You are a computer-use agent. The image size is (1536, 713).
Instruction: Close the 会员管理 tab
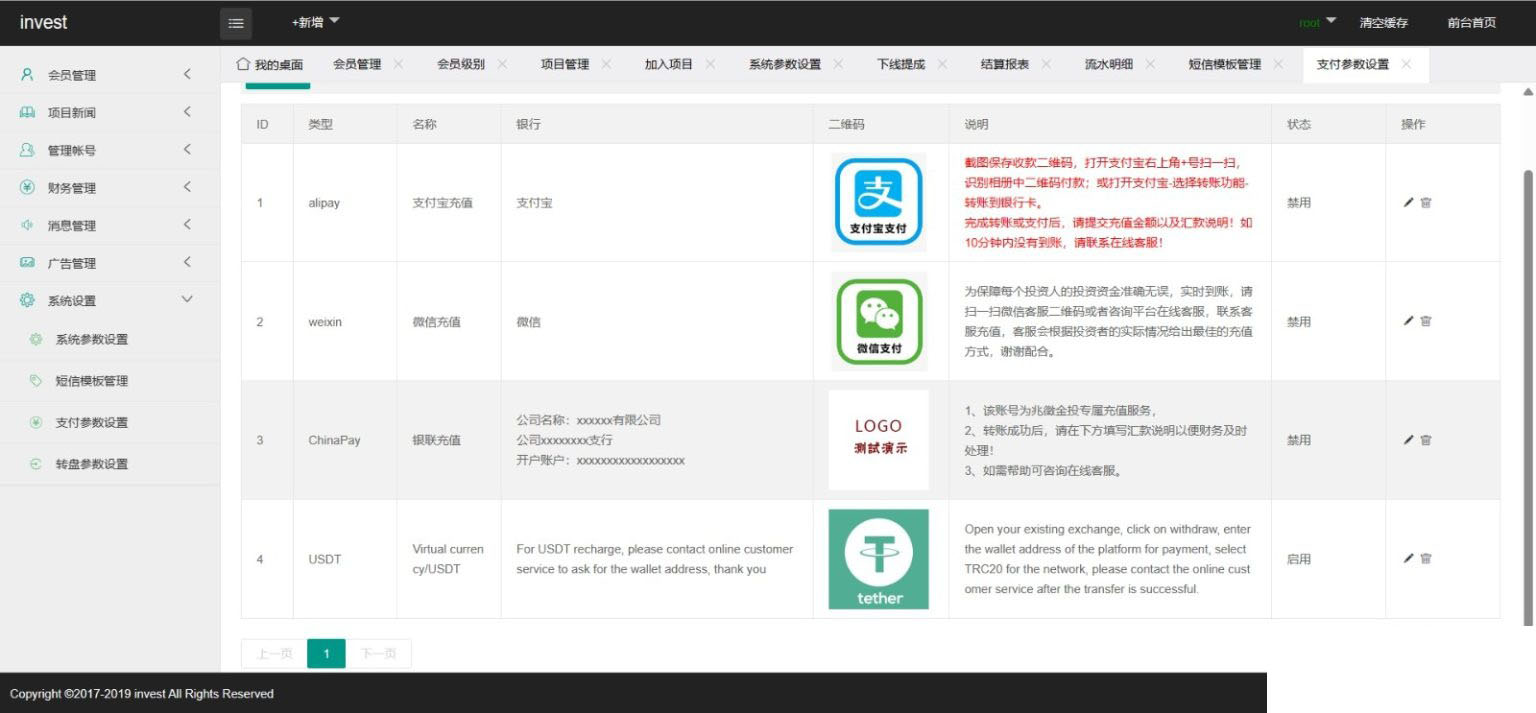coord(399,64)
